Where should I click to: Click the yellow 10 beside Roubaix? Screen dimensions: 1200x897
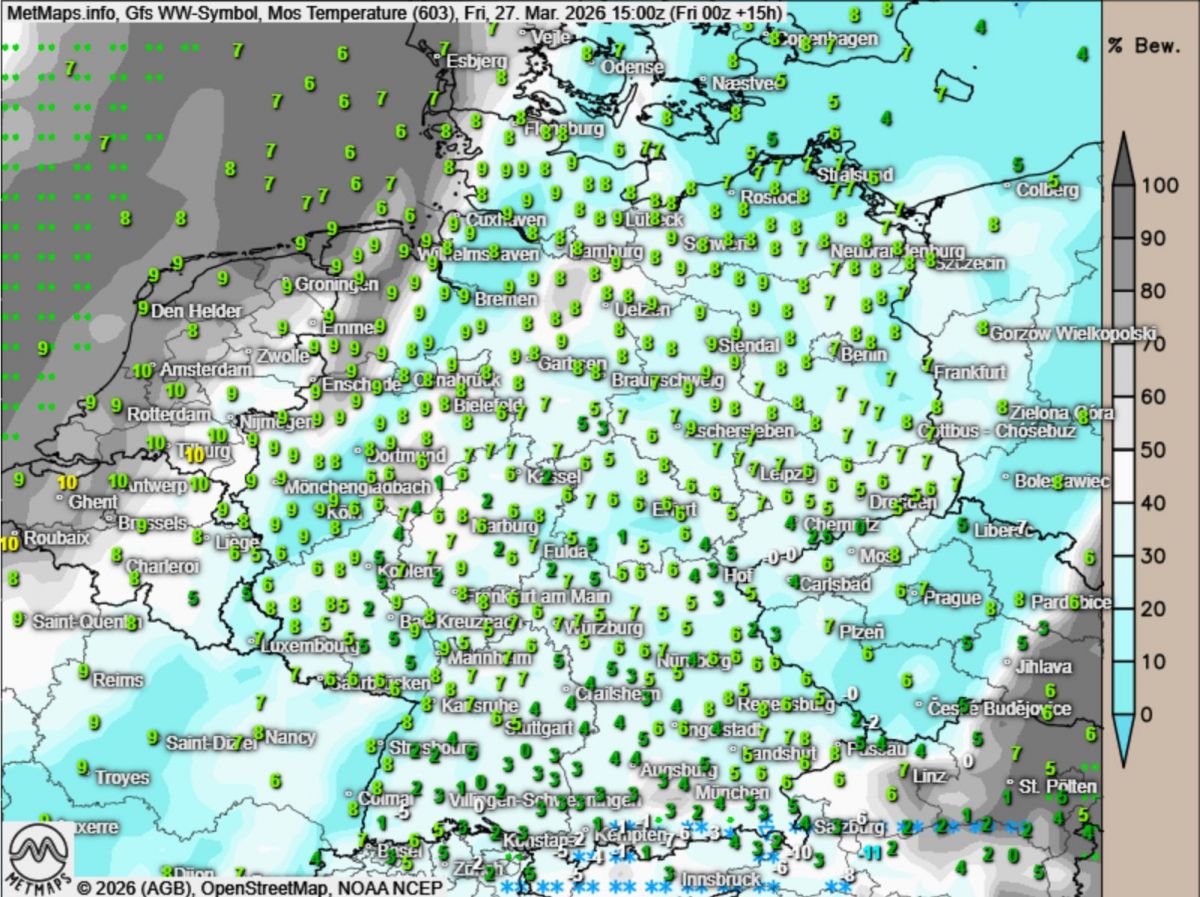[x=10, y=543]
